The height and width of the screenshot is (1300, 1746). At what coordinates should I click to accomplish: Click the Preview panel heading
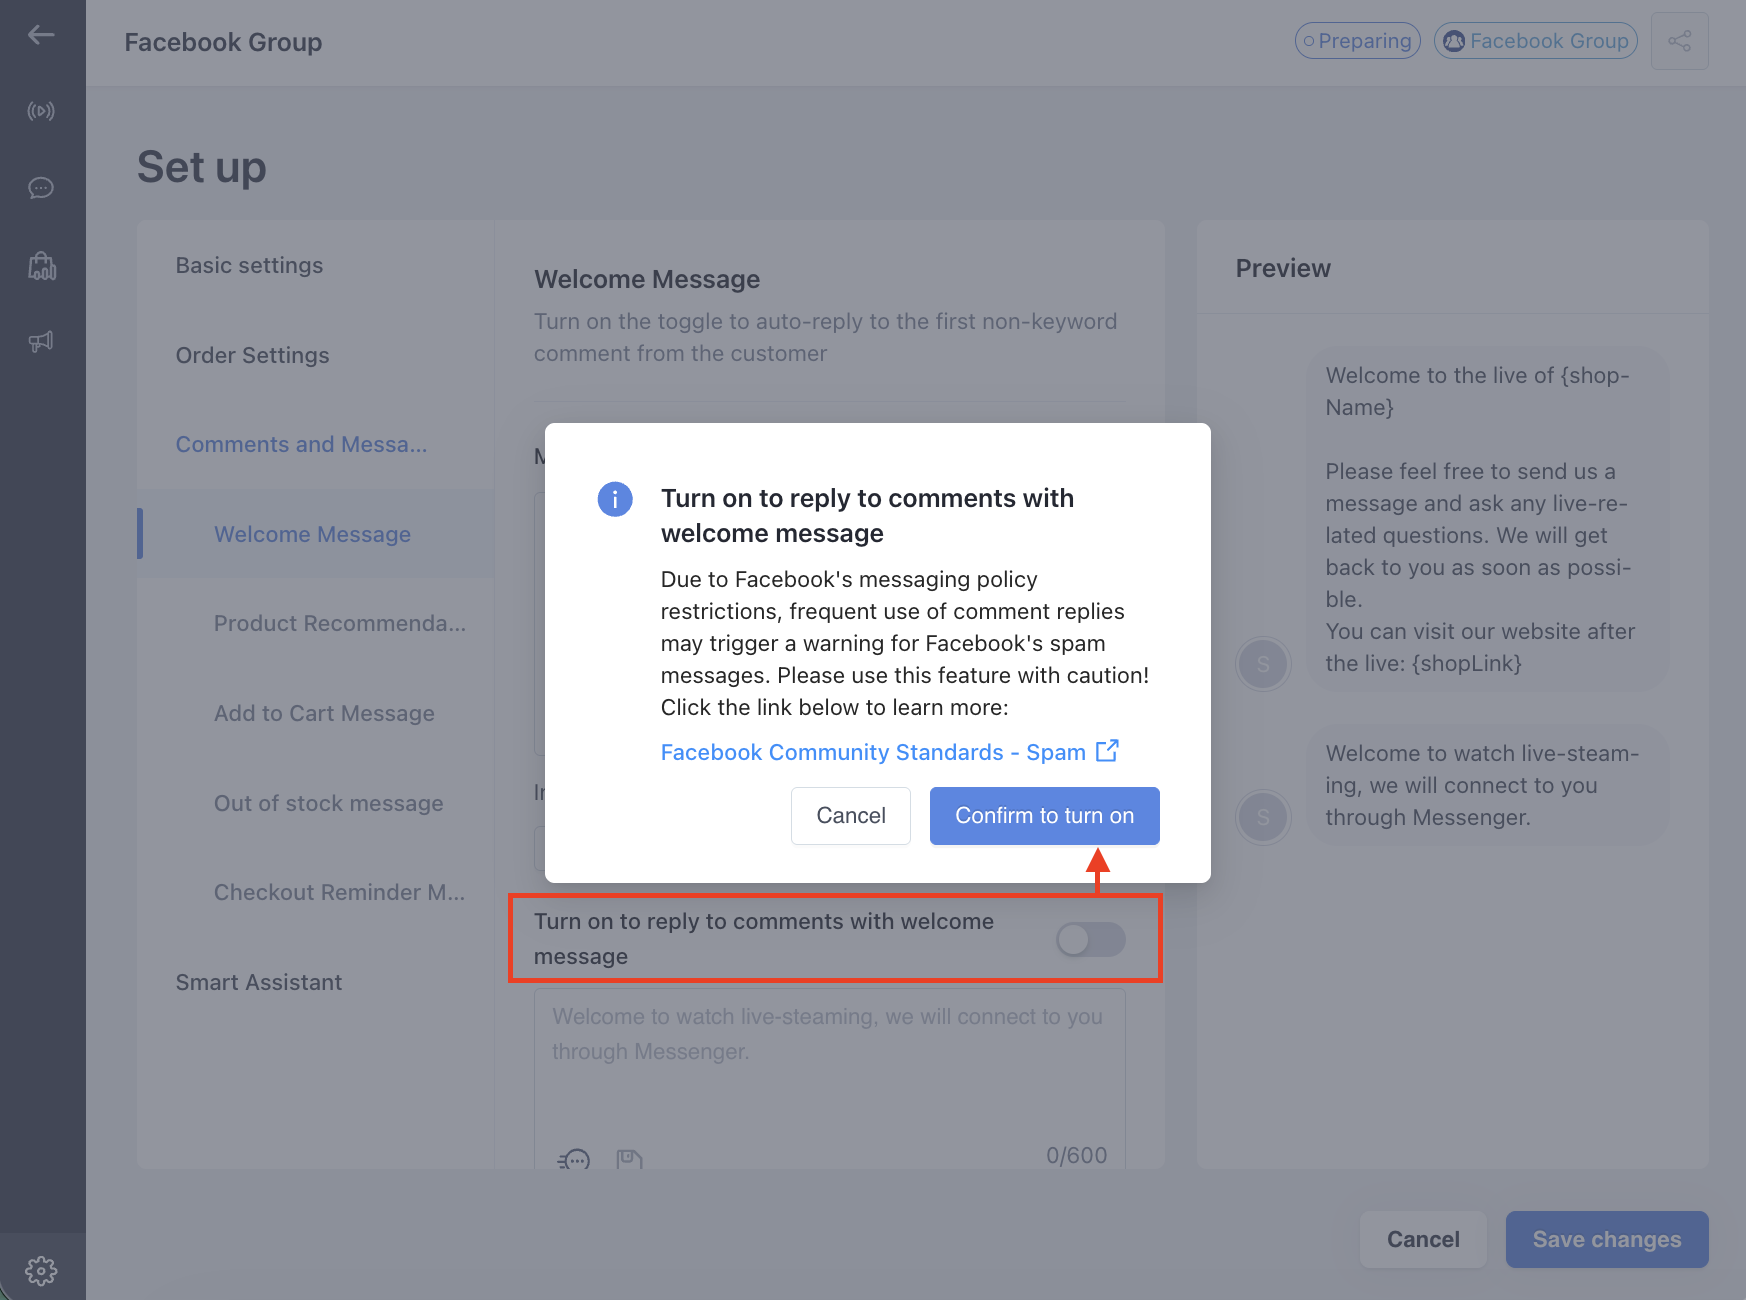[1283, 268]
